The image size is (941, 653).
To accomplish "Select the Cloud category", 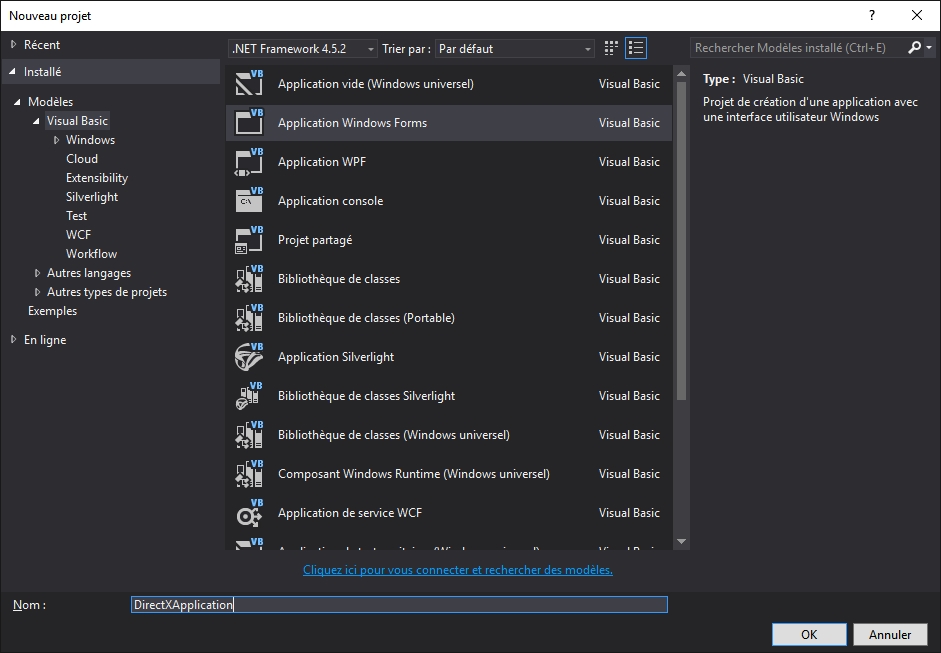I will (x=82, y=158).
